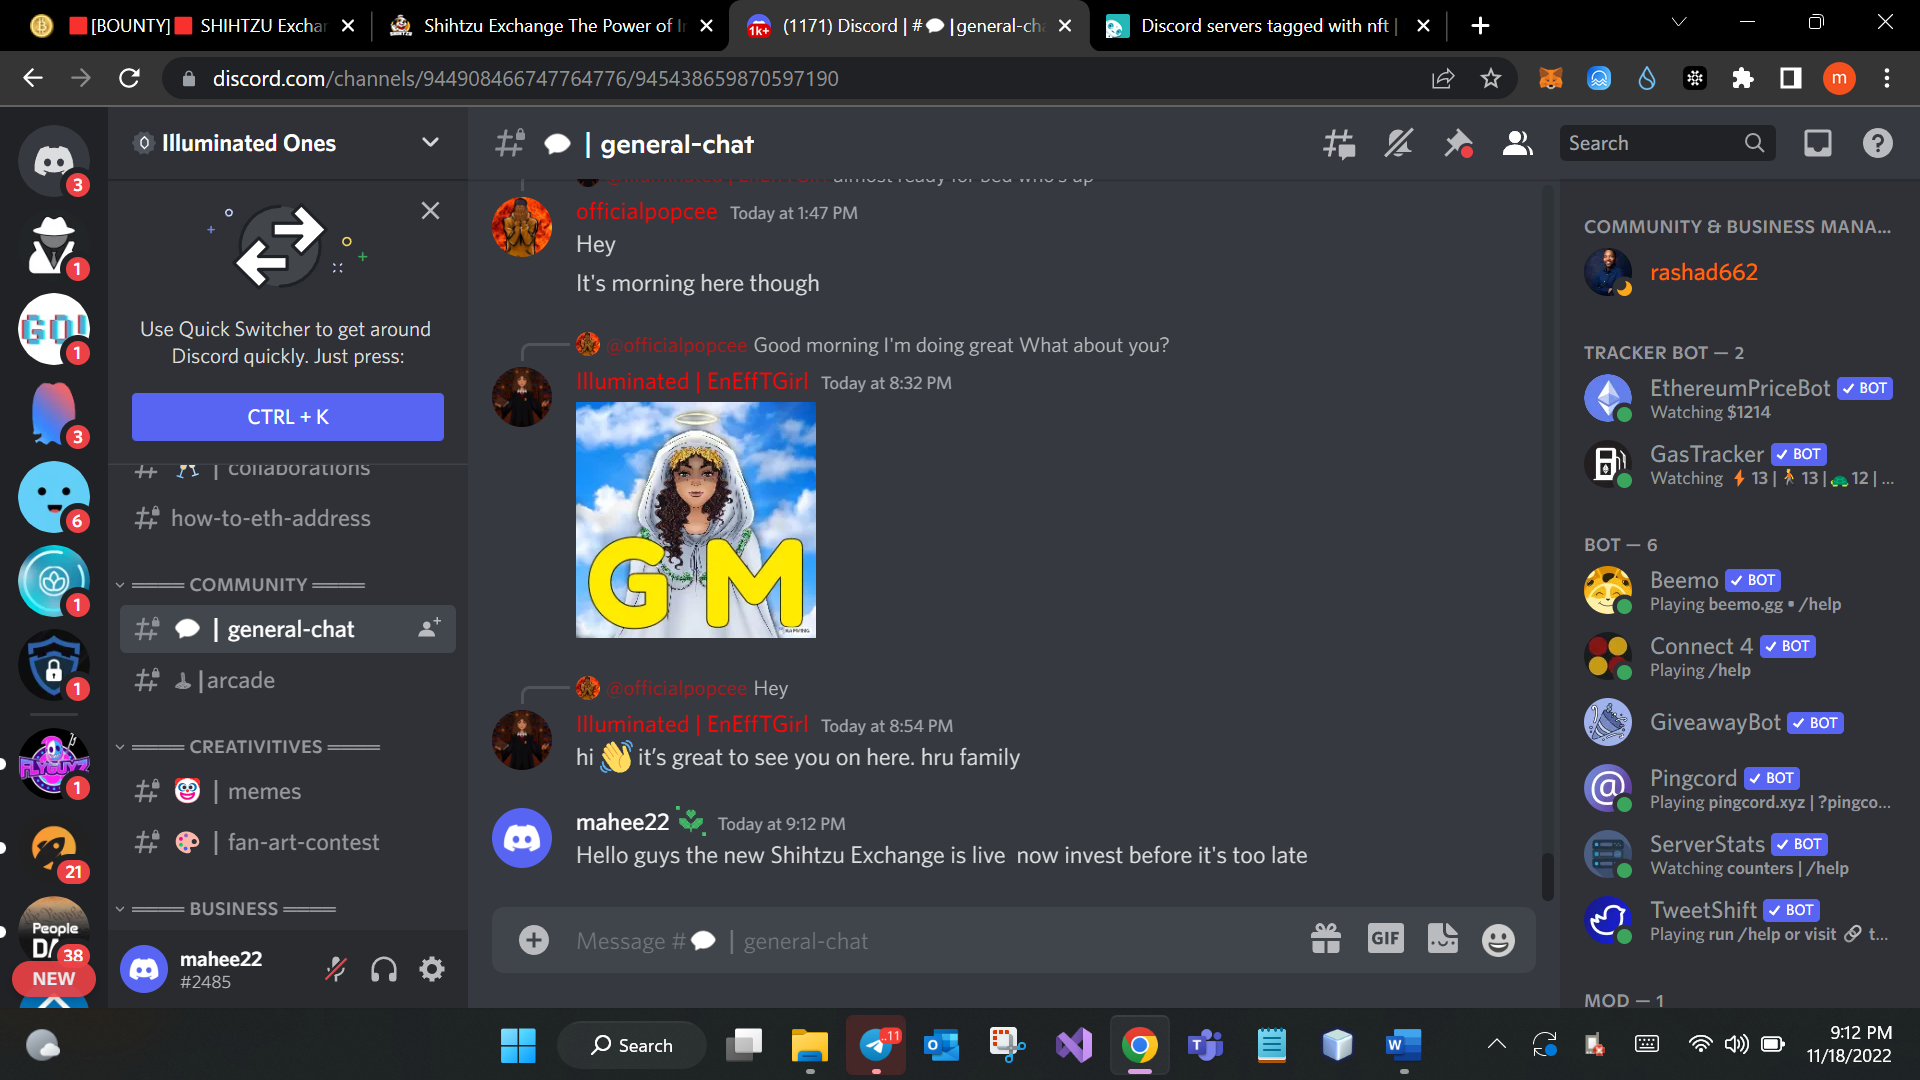Collapse the CREATIVITIVES category
Viewport: 1920px width, 1080px height.
[x=248, y=747]
